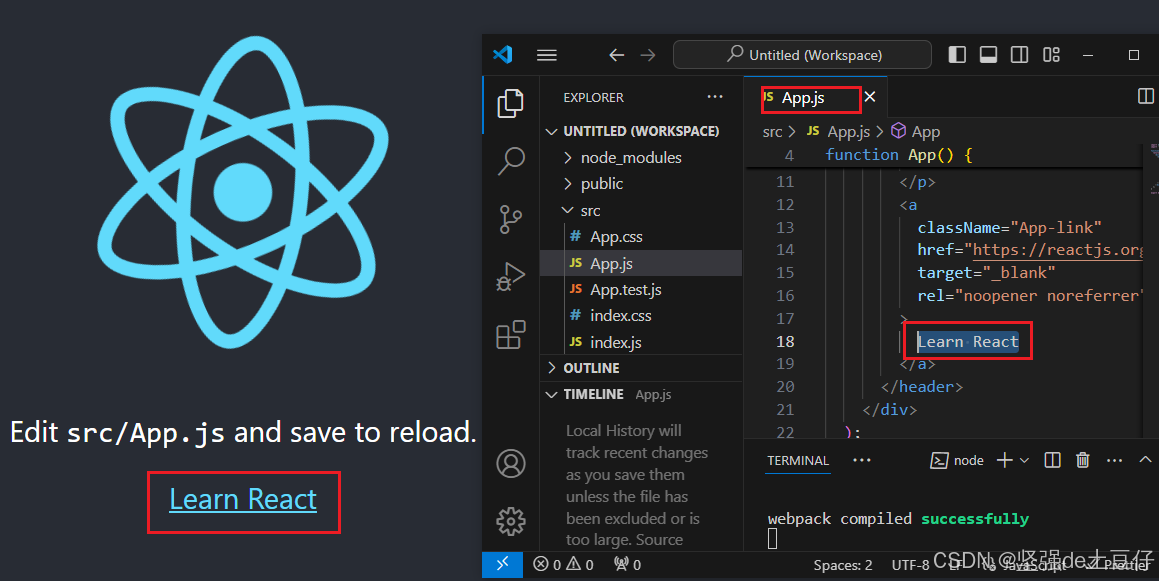The width and height of the screenshot is (1159, 581).
Task: Click the Learn React link in browser
Action: tap(243, 500)
